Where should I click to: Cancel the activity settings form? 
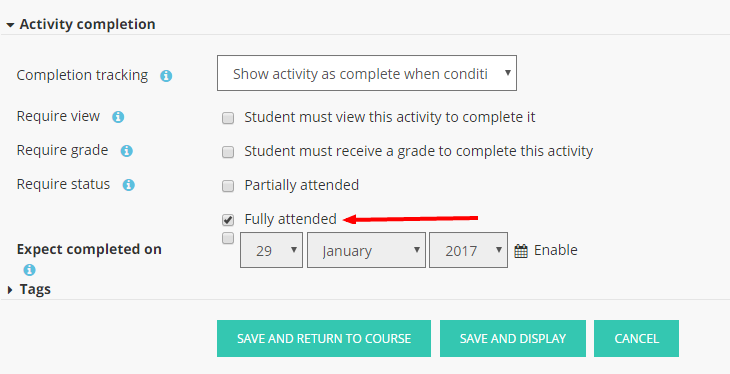point(636,339)
